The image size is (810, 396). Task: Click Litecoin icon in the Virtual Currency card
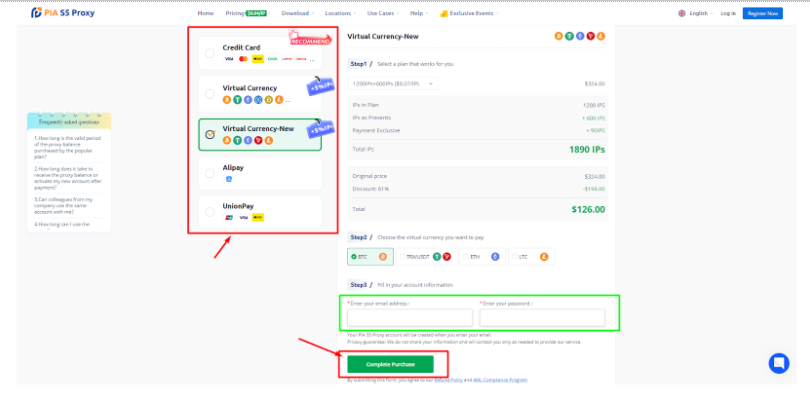point(279,100)
